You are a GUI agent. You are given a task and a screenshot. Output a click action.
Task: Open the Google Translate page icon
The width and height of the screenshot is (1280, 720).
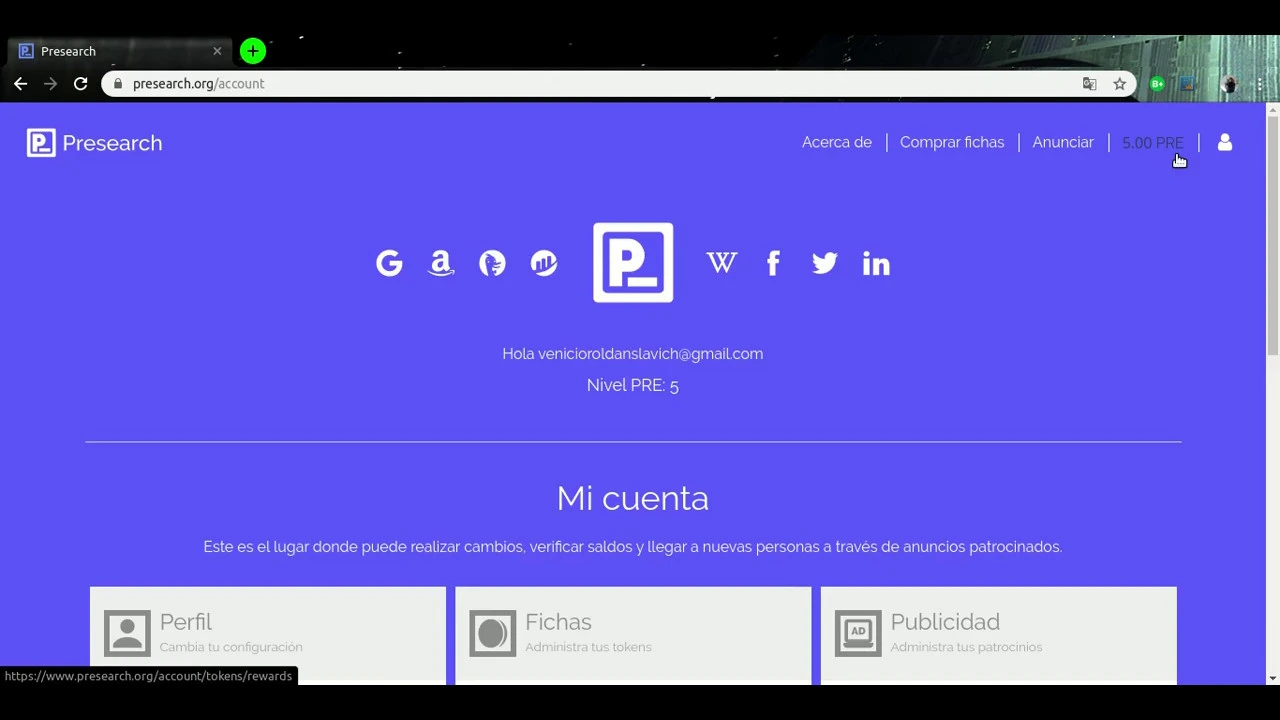1090,84
